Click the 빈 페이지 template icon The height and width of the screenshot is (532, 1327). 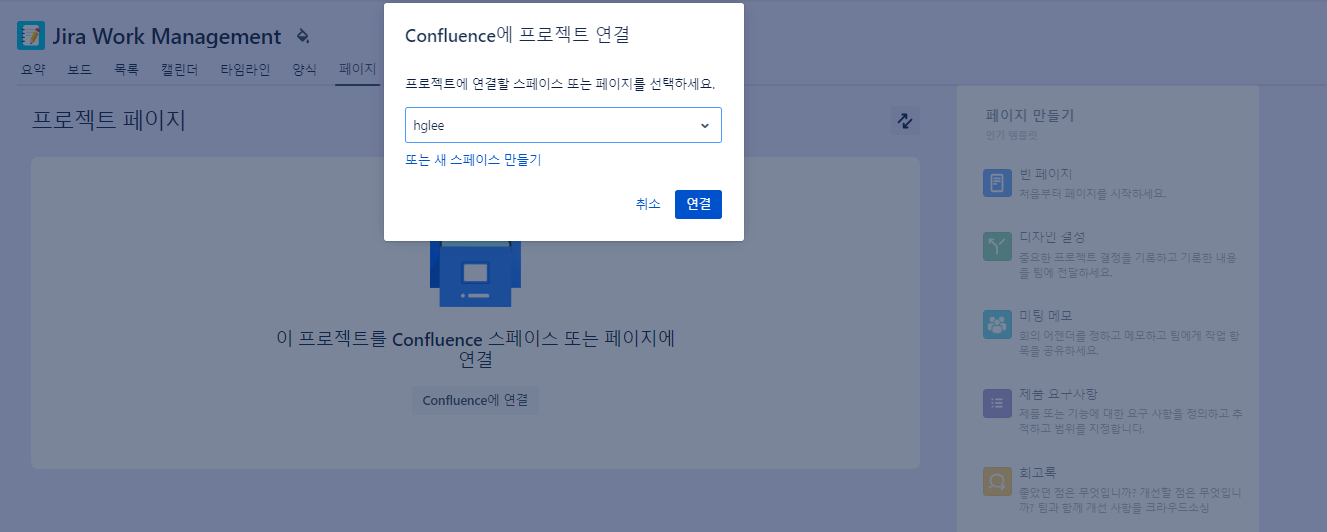(x=997, y=183)
